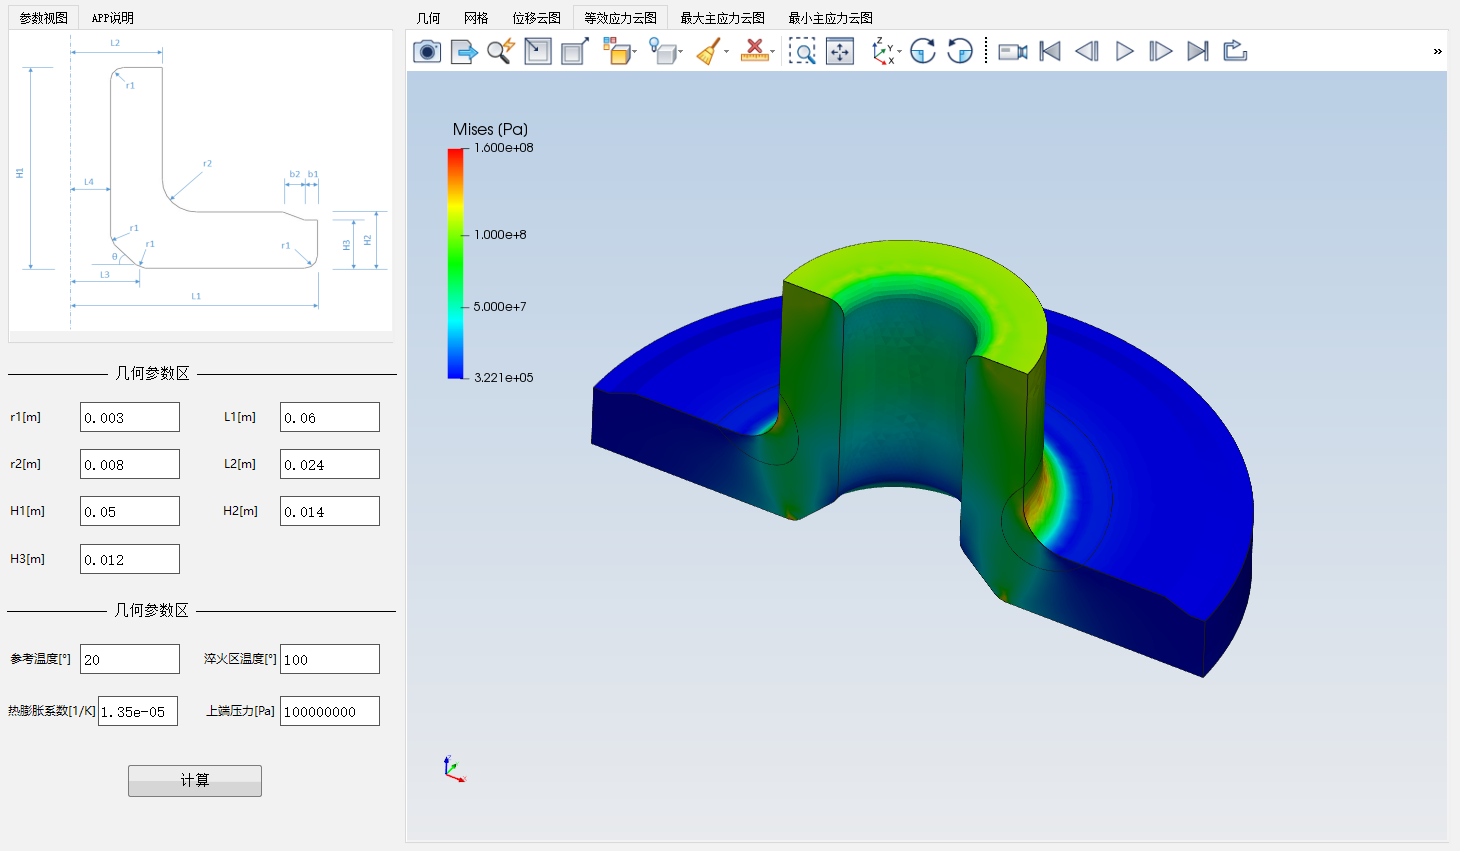Open the API说明 tab
This screenshot has width=1460, height=851.
pyautogui.click(x=112, y=18)
